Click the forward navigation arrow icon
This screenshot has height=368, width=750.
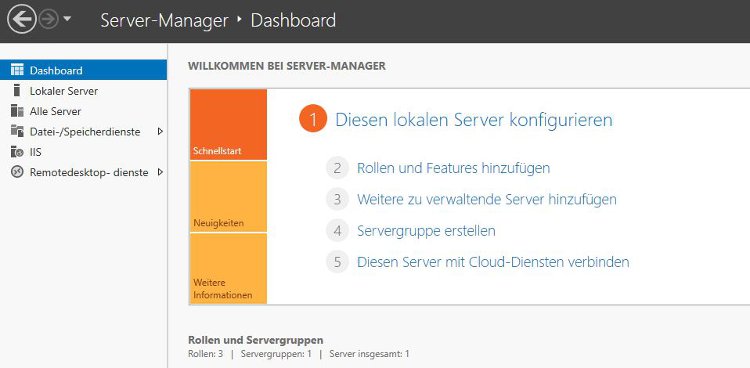tap(49, 19)
